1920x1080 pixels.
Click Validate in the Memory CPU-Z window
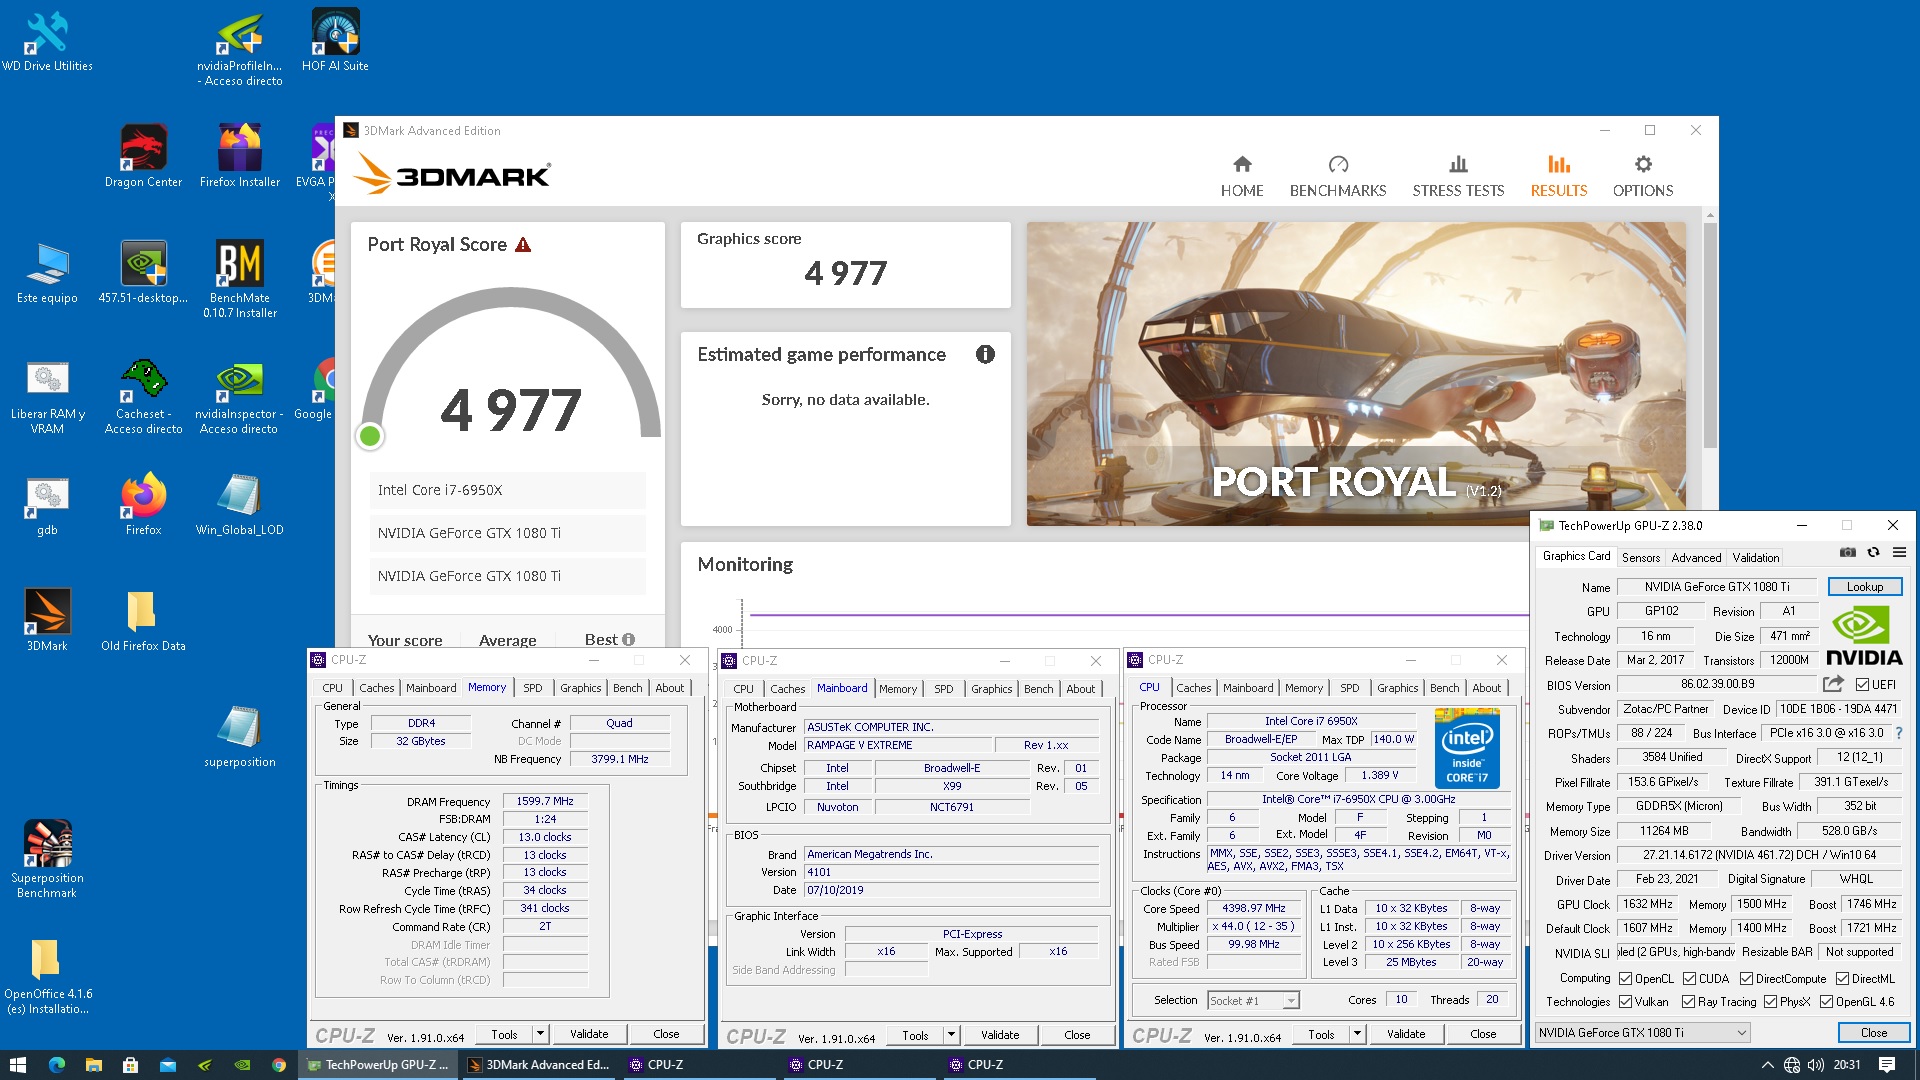589,1034
